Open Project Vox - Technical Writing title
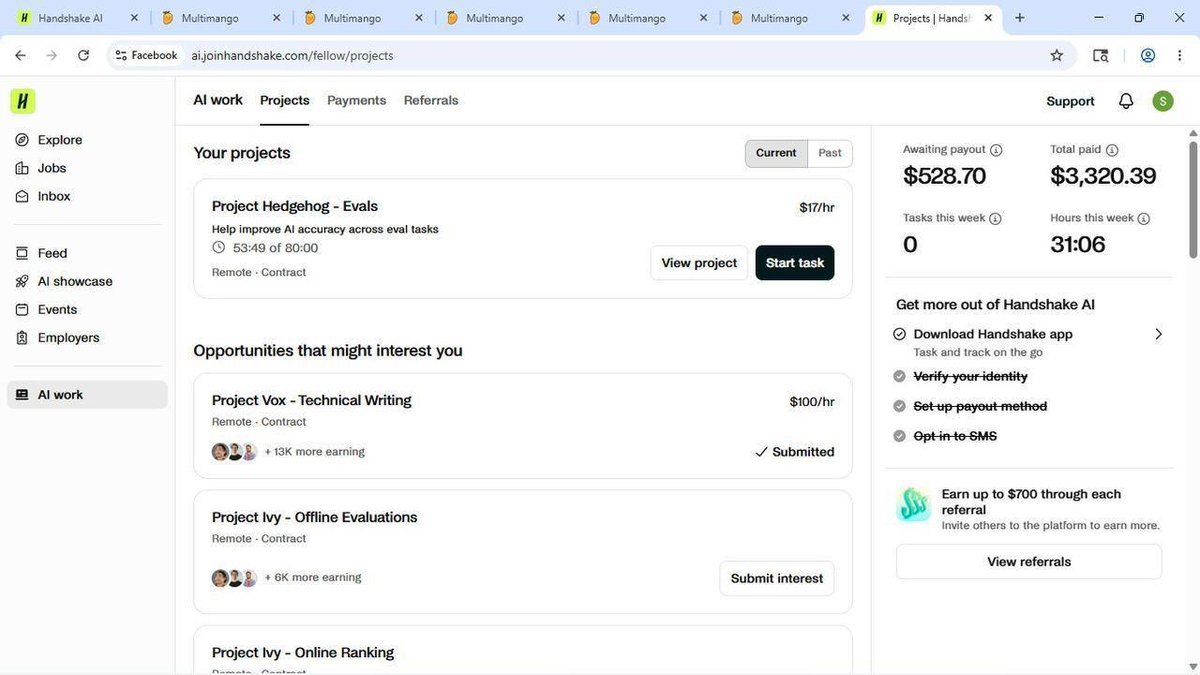1200x675 pixels. coord(312,400)
